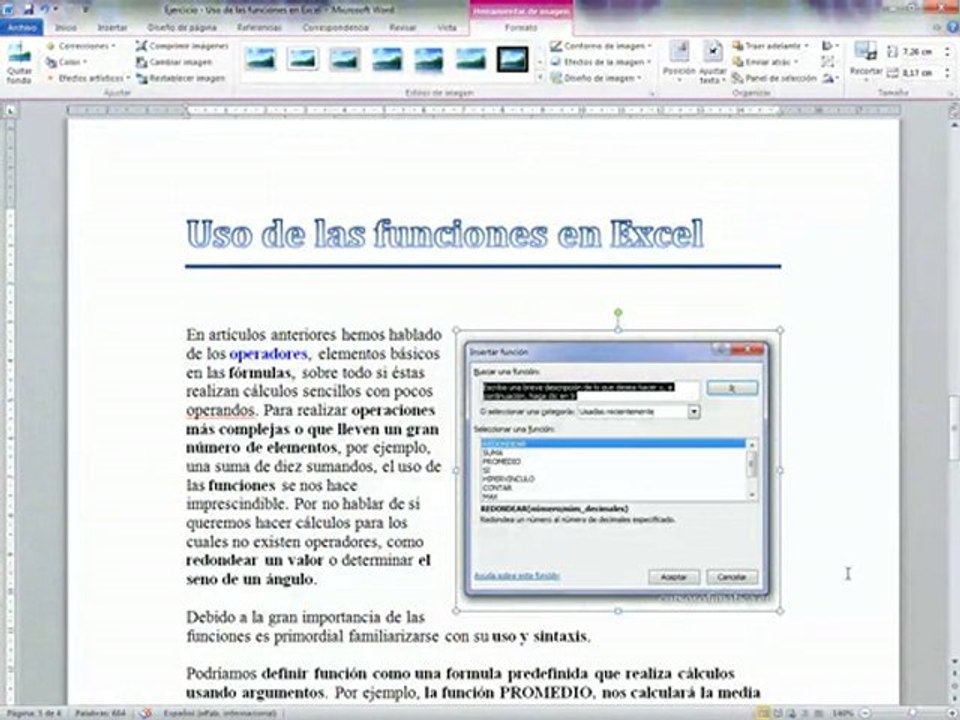
Task: Click Enviar atrás
Action: 766,62
